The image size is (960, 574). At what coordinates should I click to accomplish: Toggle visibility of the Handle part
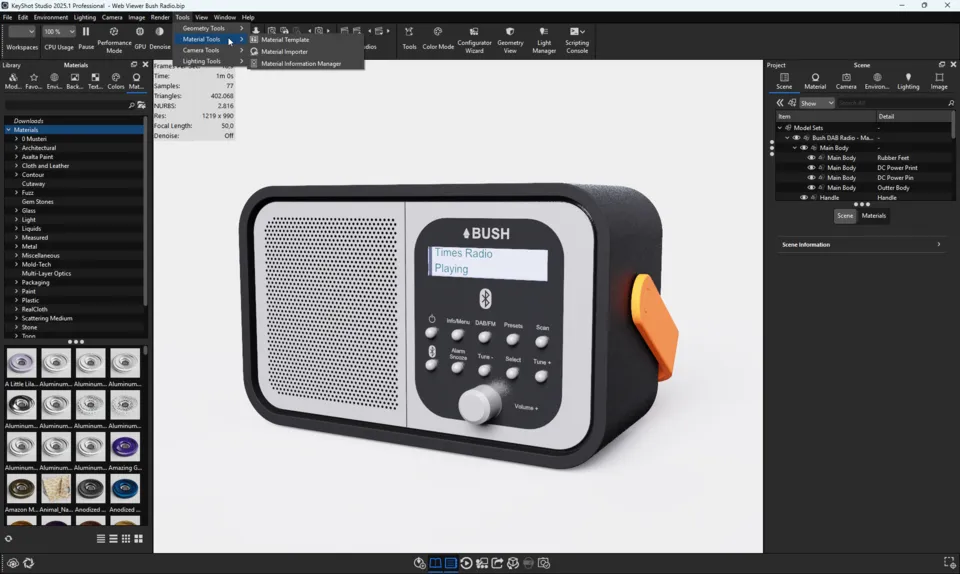tap(804, 198)
